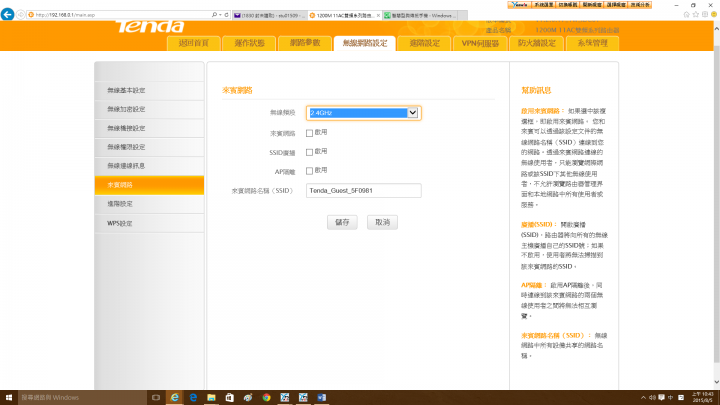Click the Windows taskbar search box

click(82, 398)
